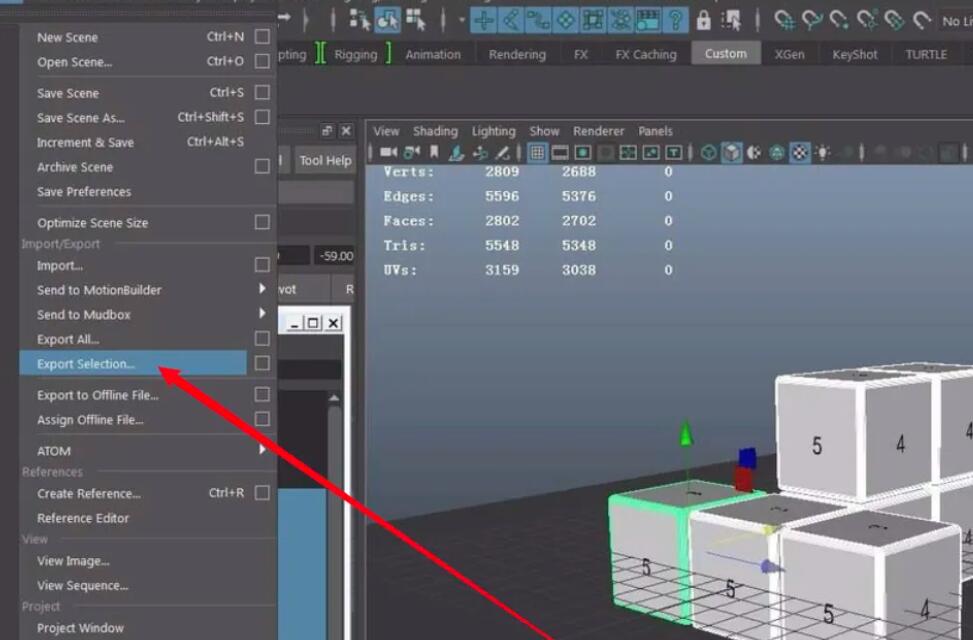The height and width of the screenshot is (640, 973).
Task: Switch to the Rendering shelf tab
Action: 516,54
